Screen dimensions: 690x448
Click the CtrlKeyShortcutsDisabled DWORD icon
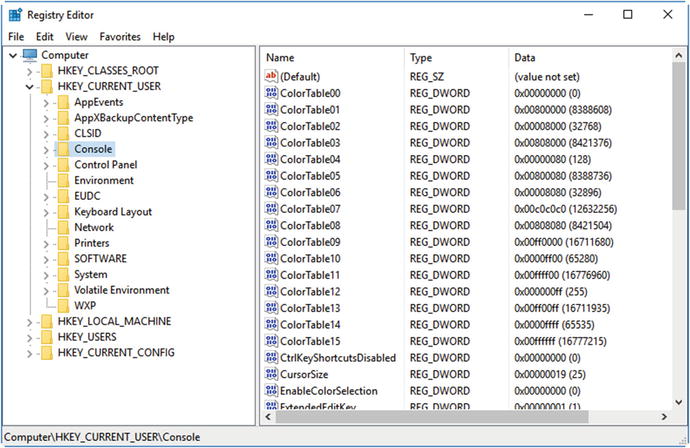[x=271, y=357]
